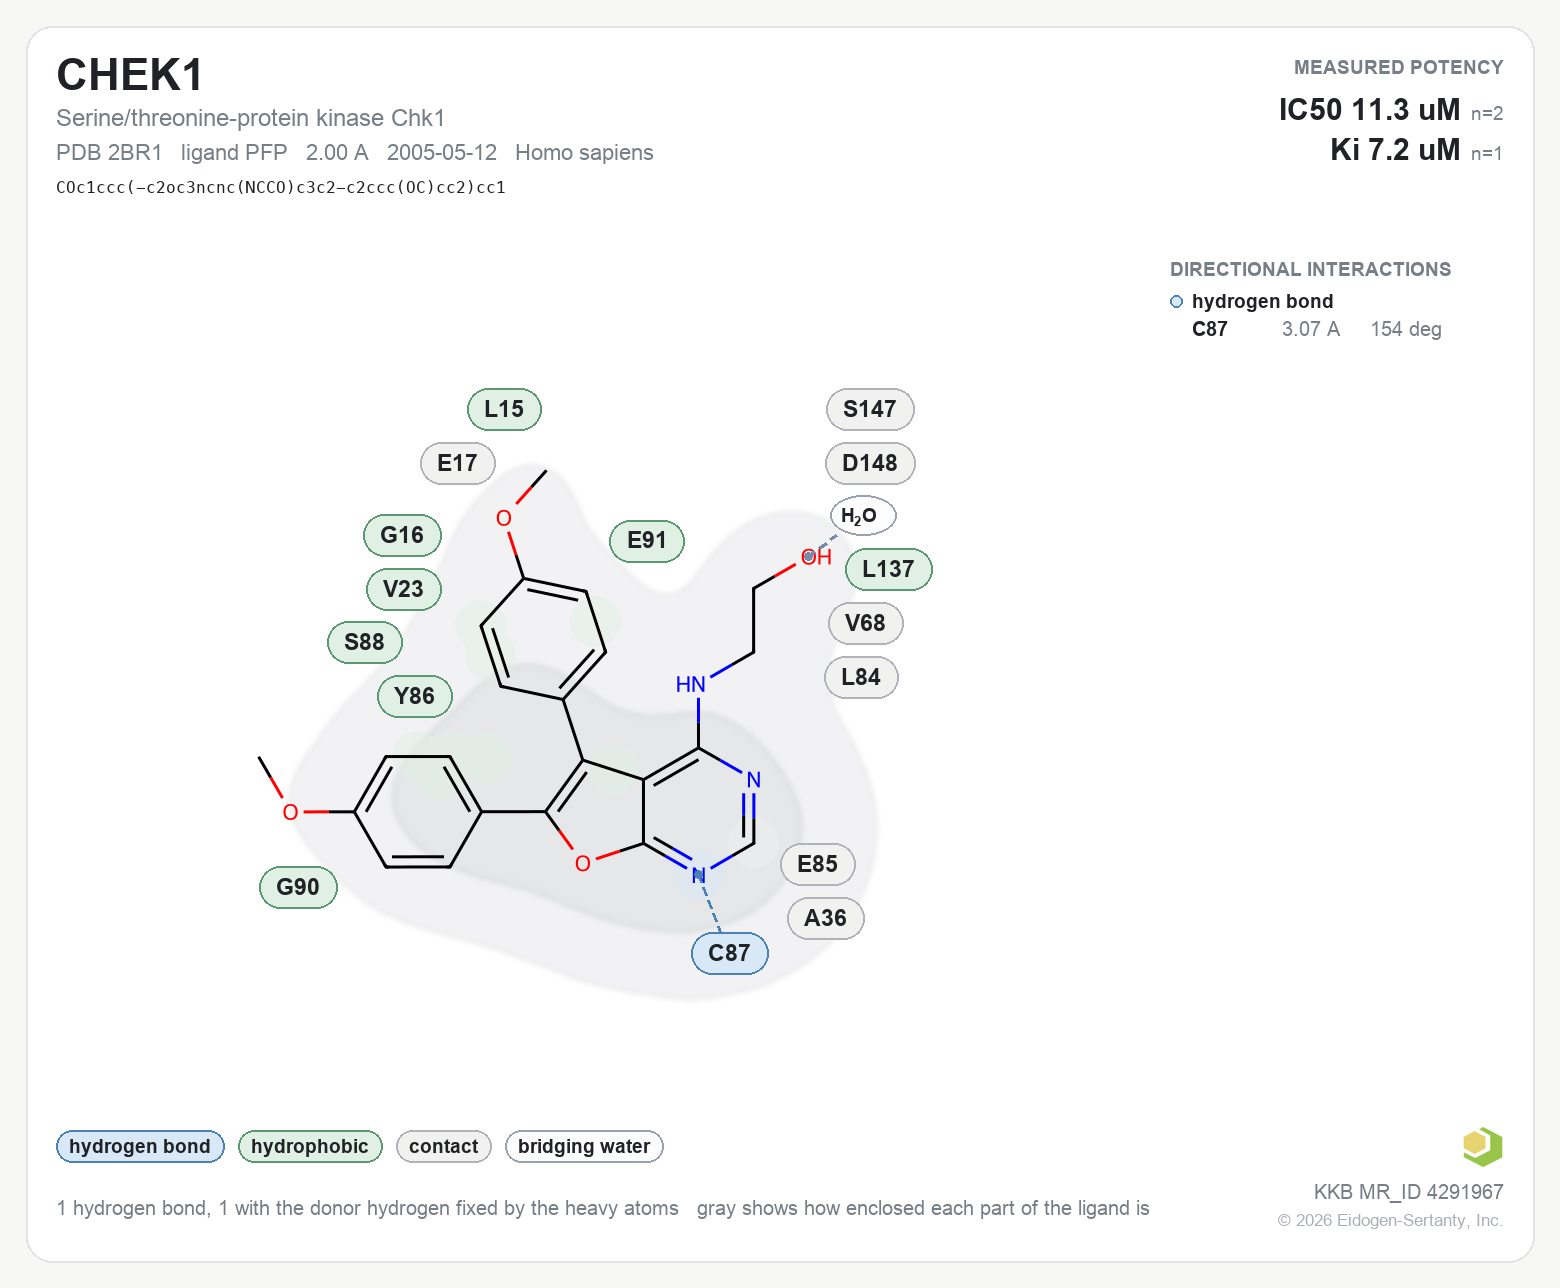Click Serine/threonine-protein kinase Chk1 subtitle
The height and width of the screenshot is (1288, 1560).
click(250, 118)
